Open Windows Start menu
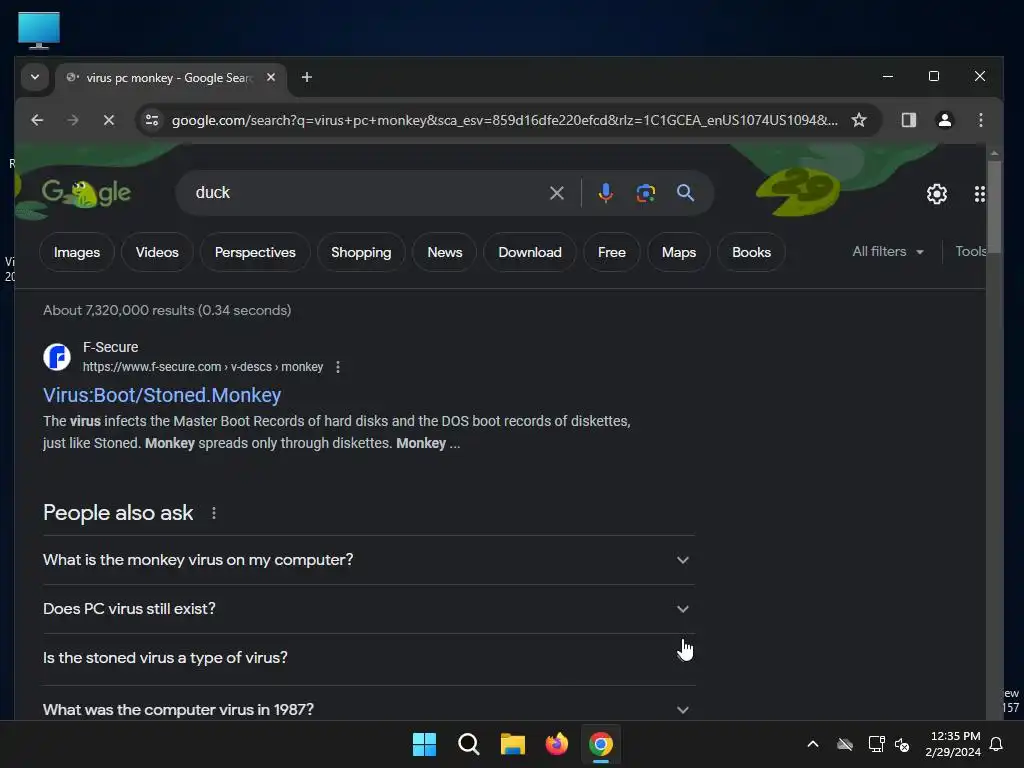Viewport: 1024px width, 768px height. click(424, 744)
